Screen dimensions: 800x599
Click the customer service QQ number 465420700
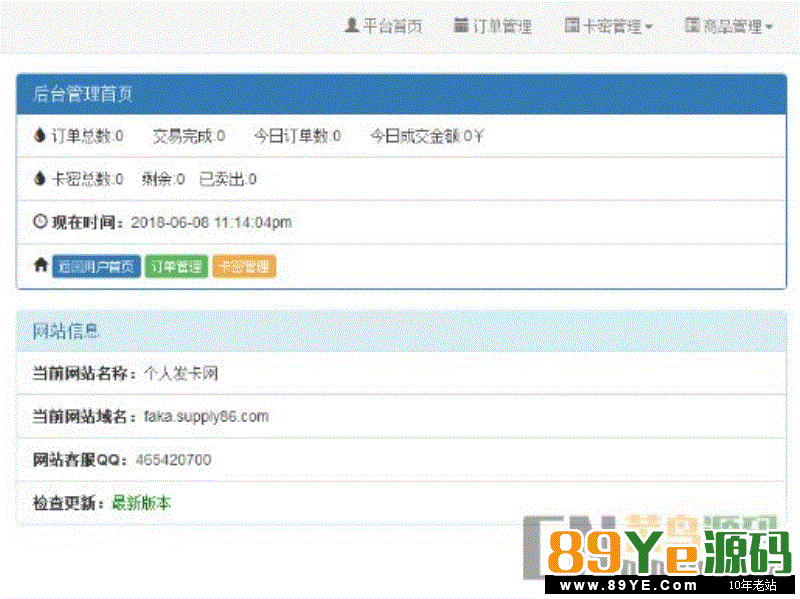[173, 460]
